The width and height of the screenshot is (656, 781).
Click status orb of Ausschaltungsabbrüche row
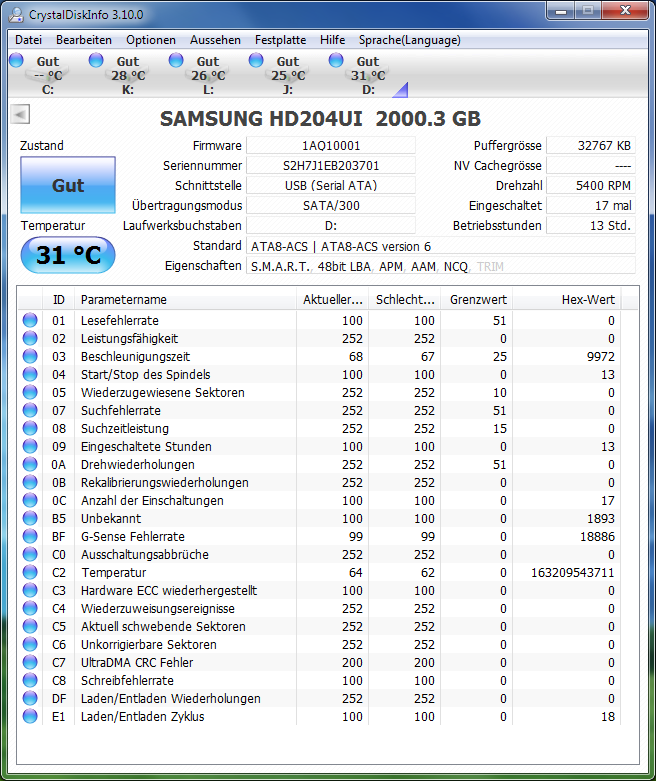30,554
